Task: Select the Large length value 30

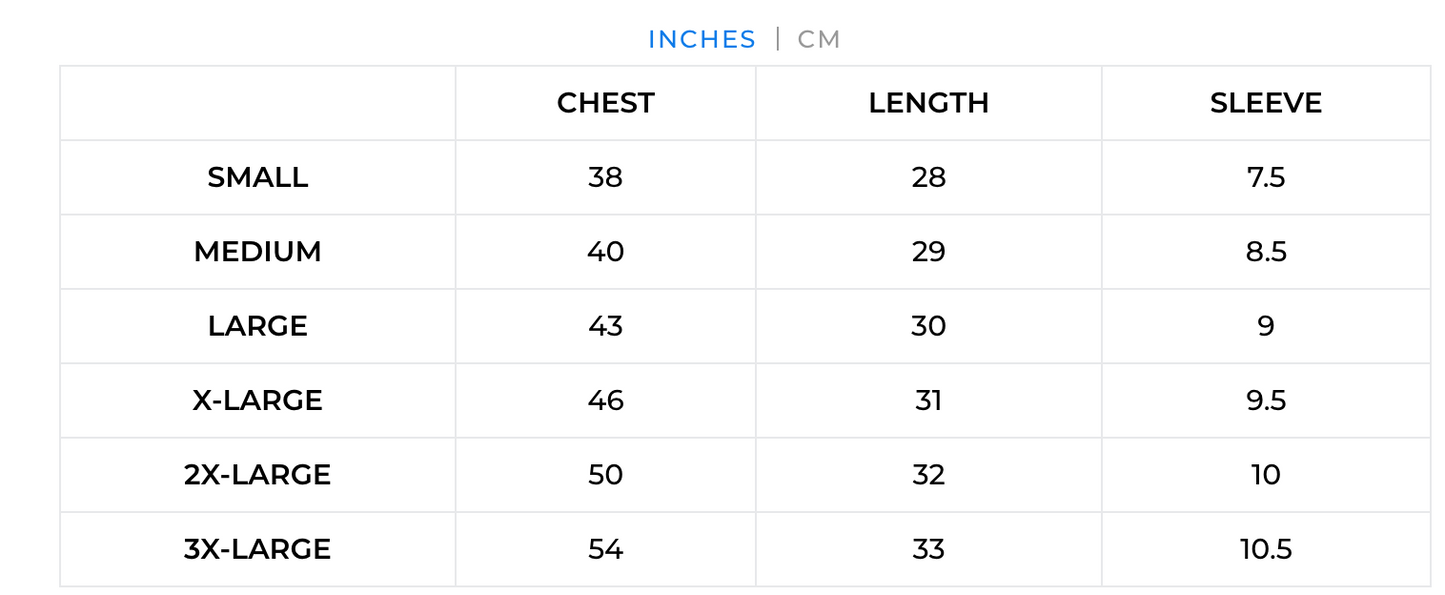Action: (x=928, y=326)
